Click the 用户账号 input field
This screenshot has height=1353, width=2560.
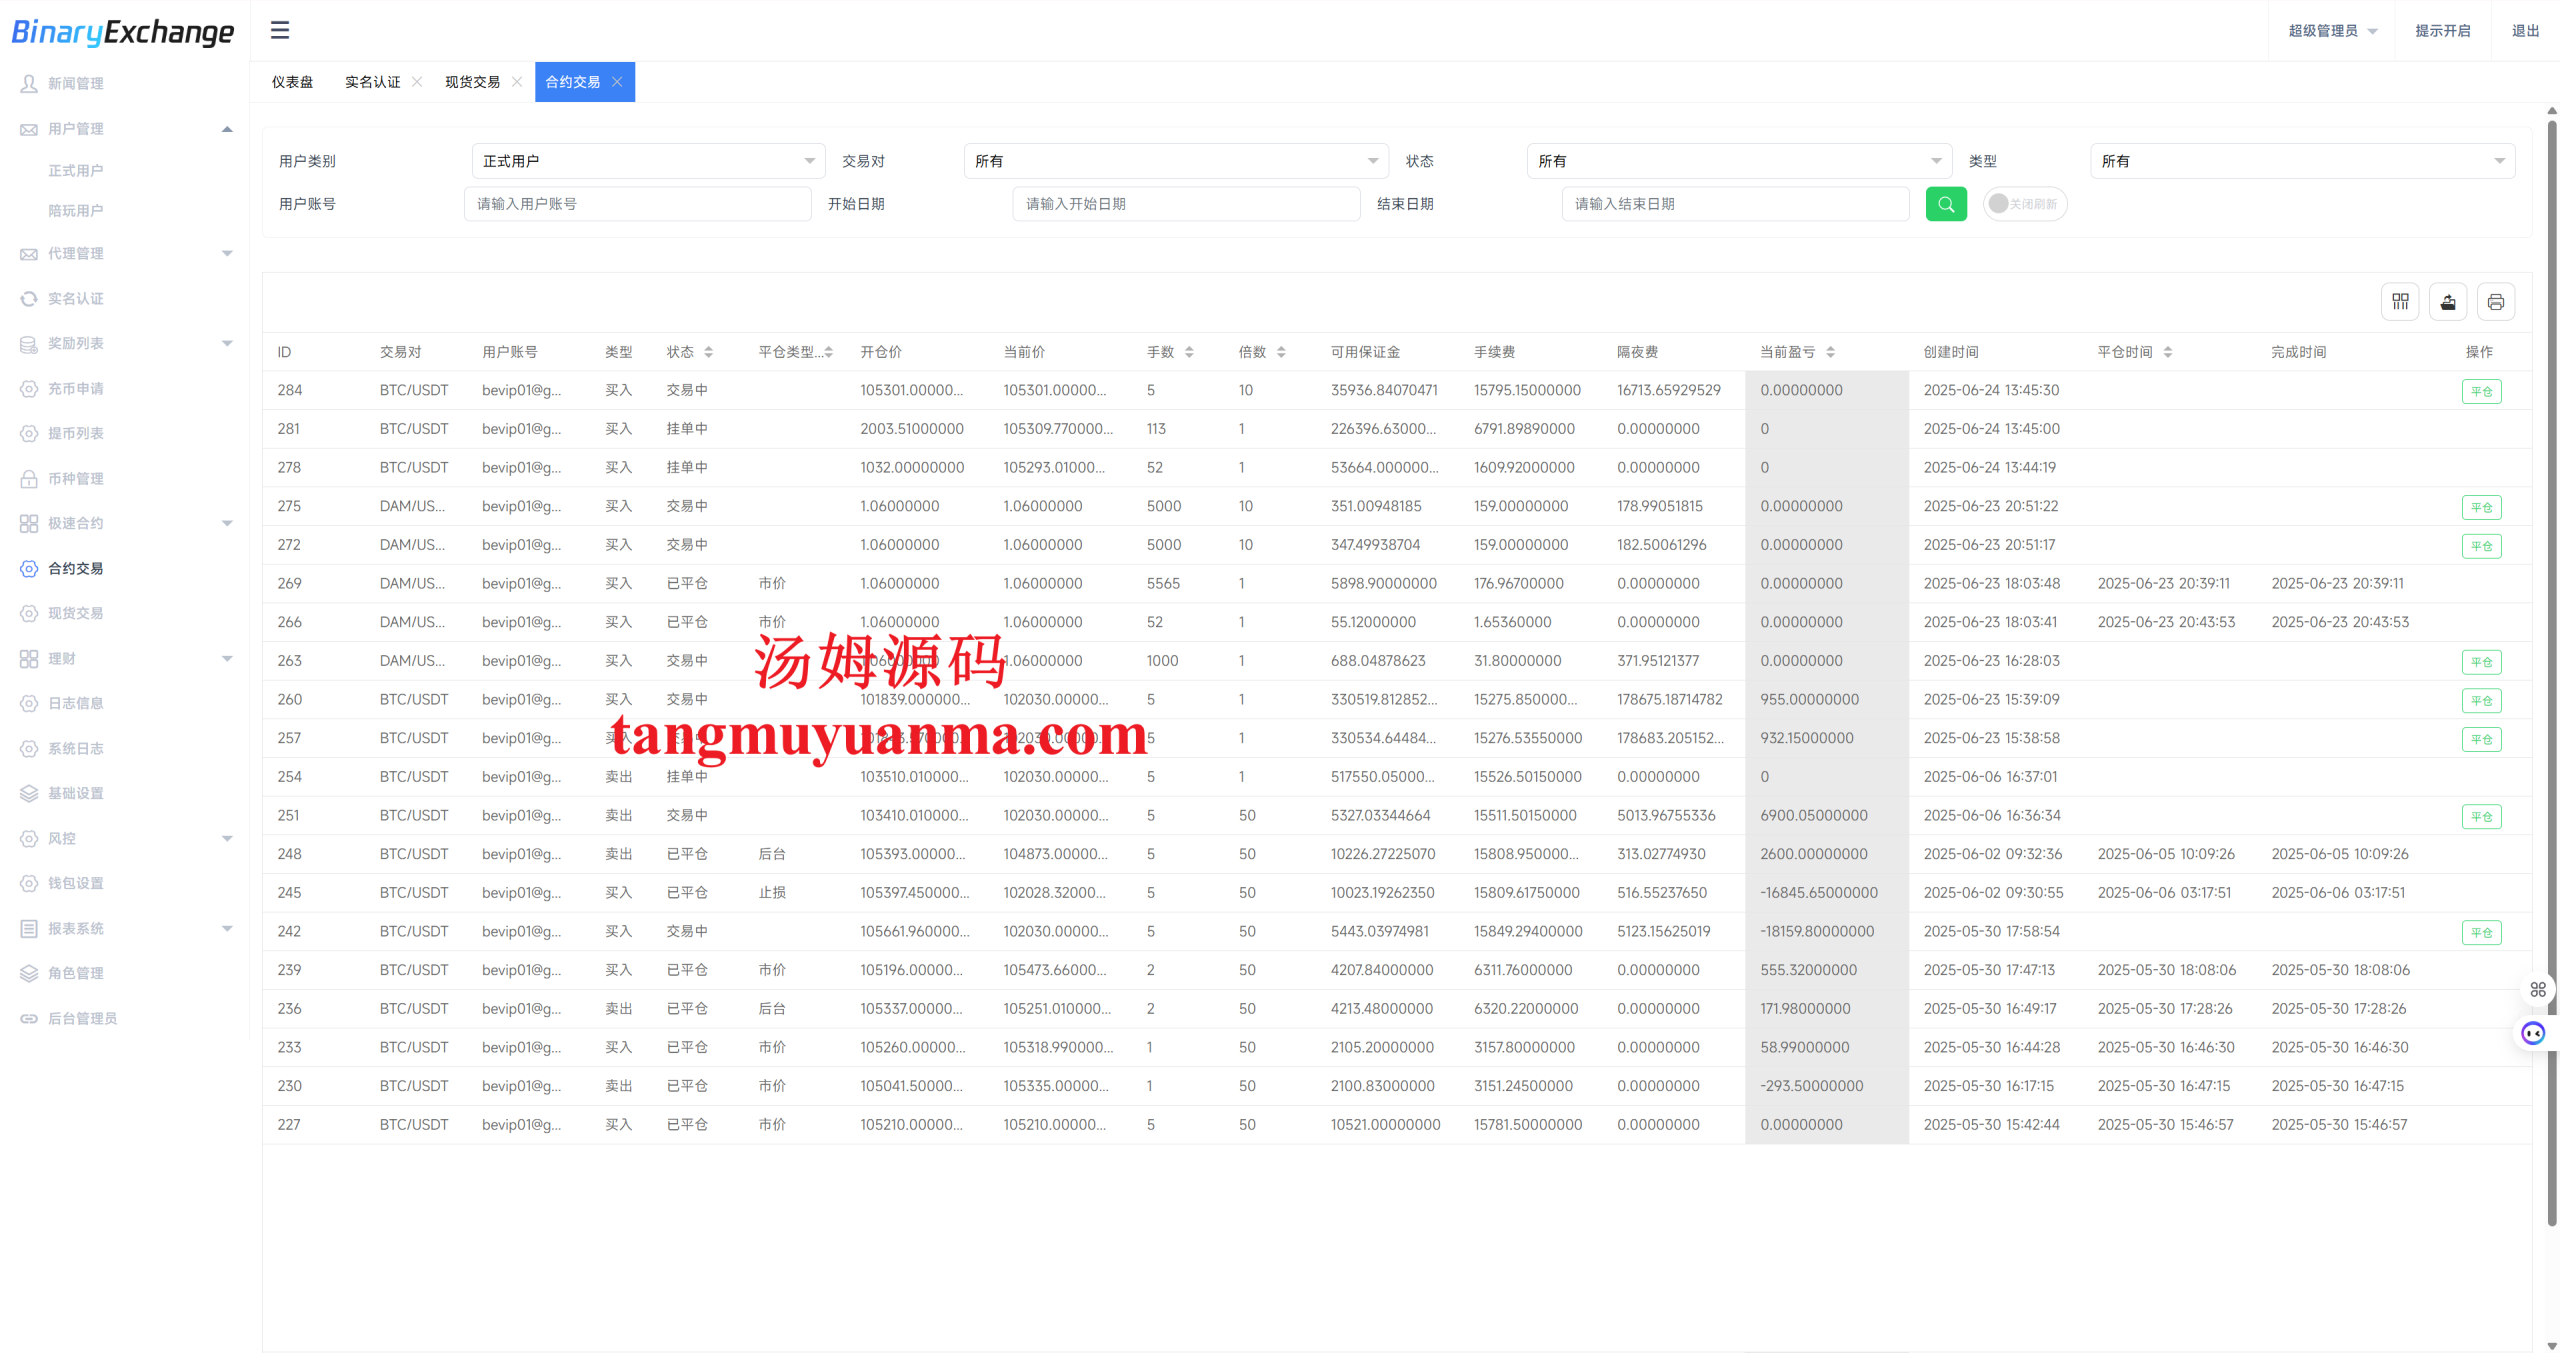point(637,204)
